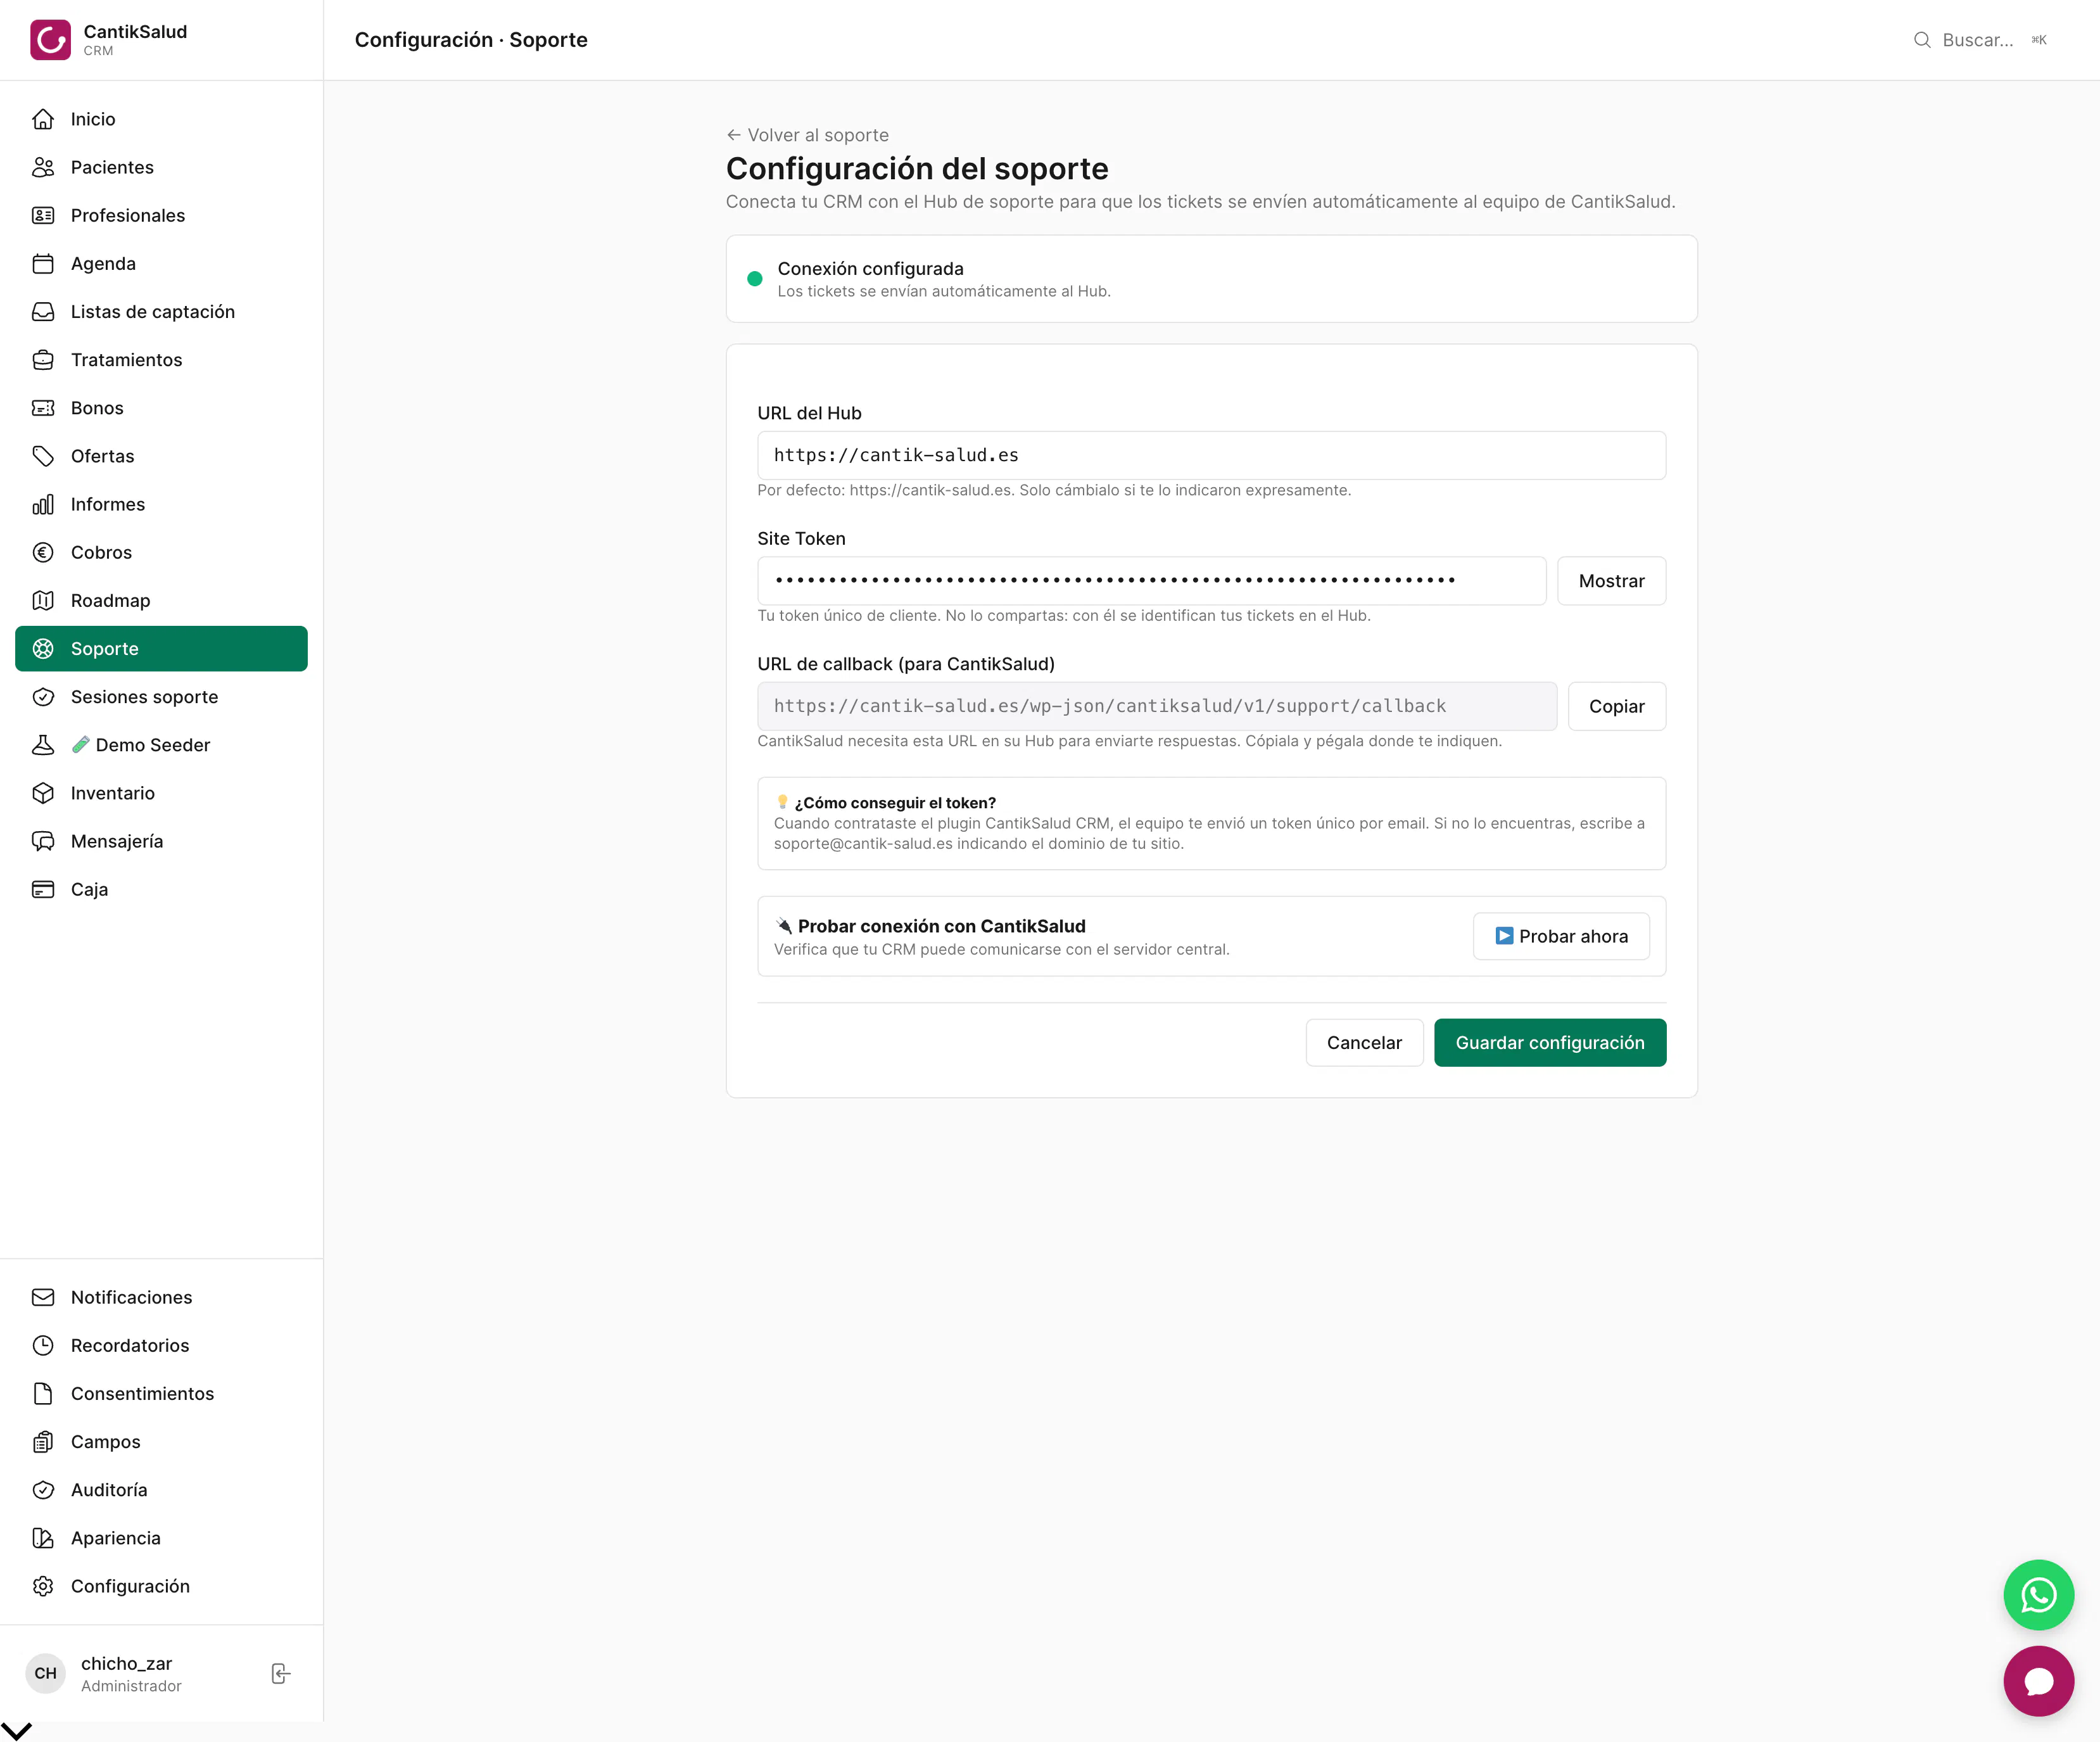Click the Agenda calendar icon
2100x1742 pixels.
43,263
